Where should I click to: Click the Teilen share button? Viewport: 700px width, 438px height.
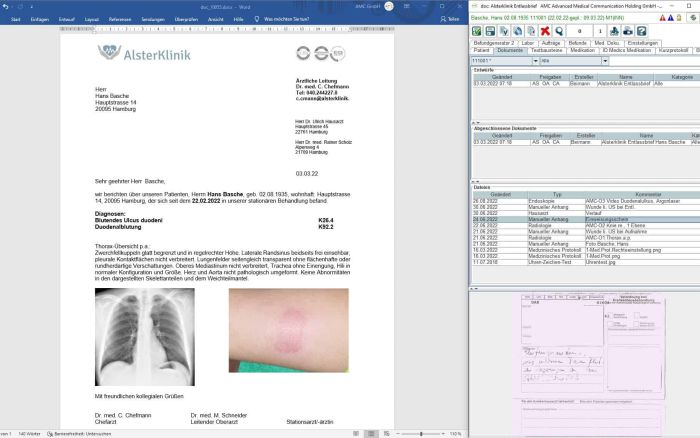coord(449,19)
